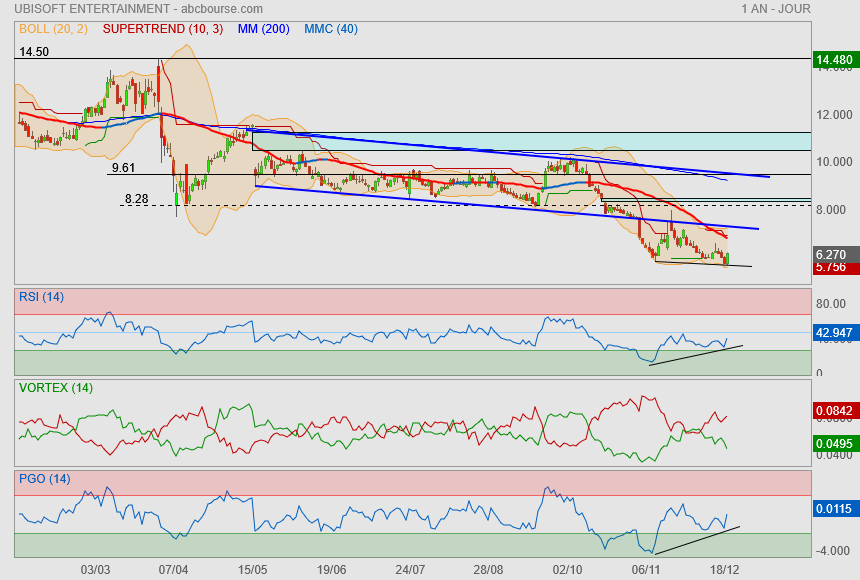The image size is (860, 580).
Task: Select the MMC (40) legend entry
Action: tap(330, 29)
